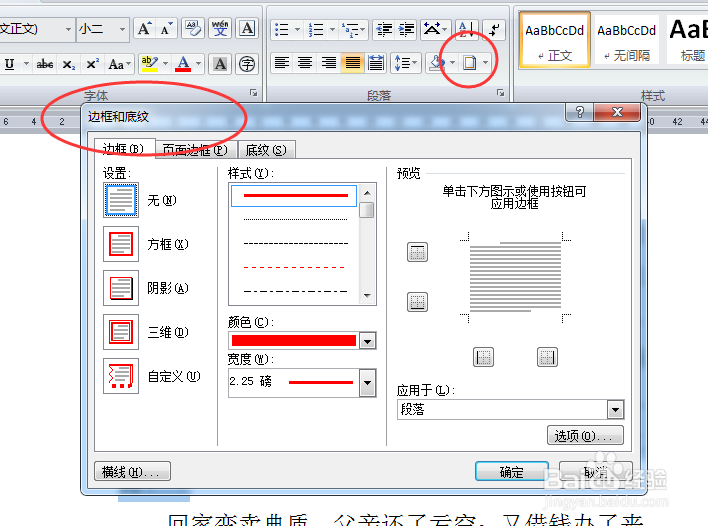
Task: Open the font size dropdown
Action: pos(122,29)
